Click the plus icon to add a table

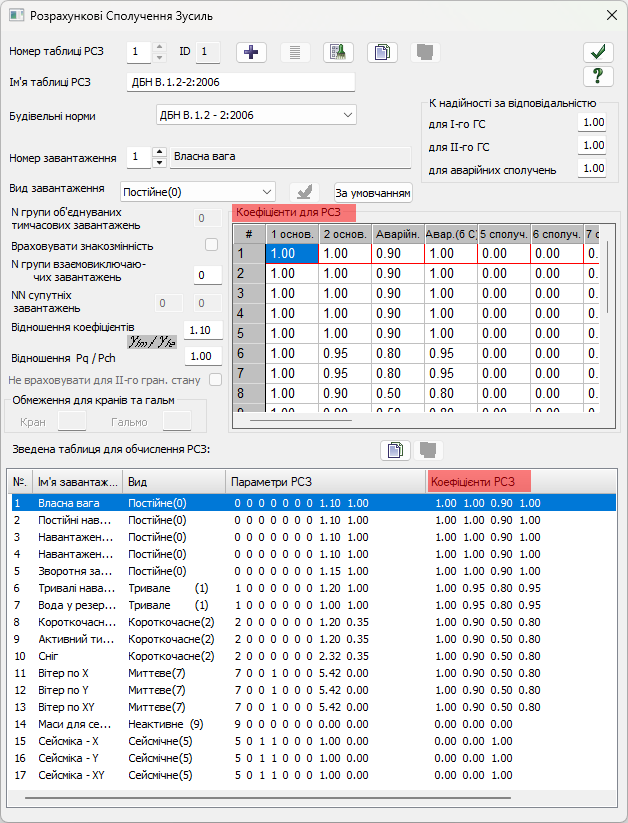point(251,52)
